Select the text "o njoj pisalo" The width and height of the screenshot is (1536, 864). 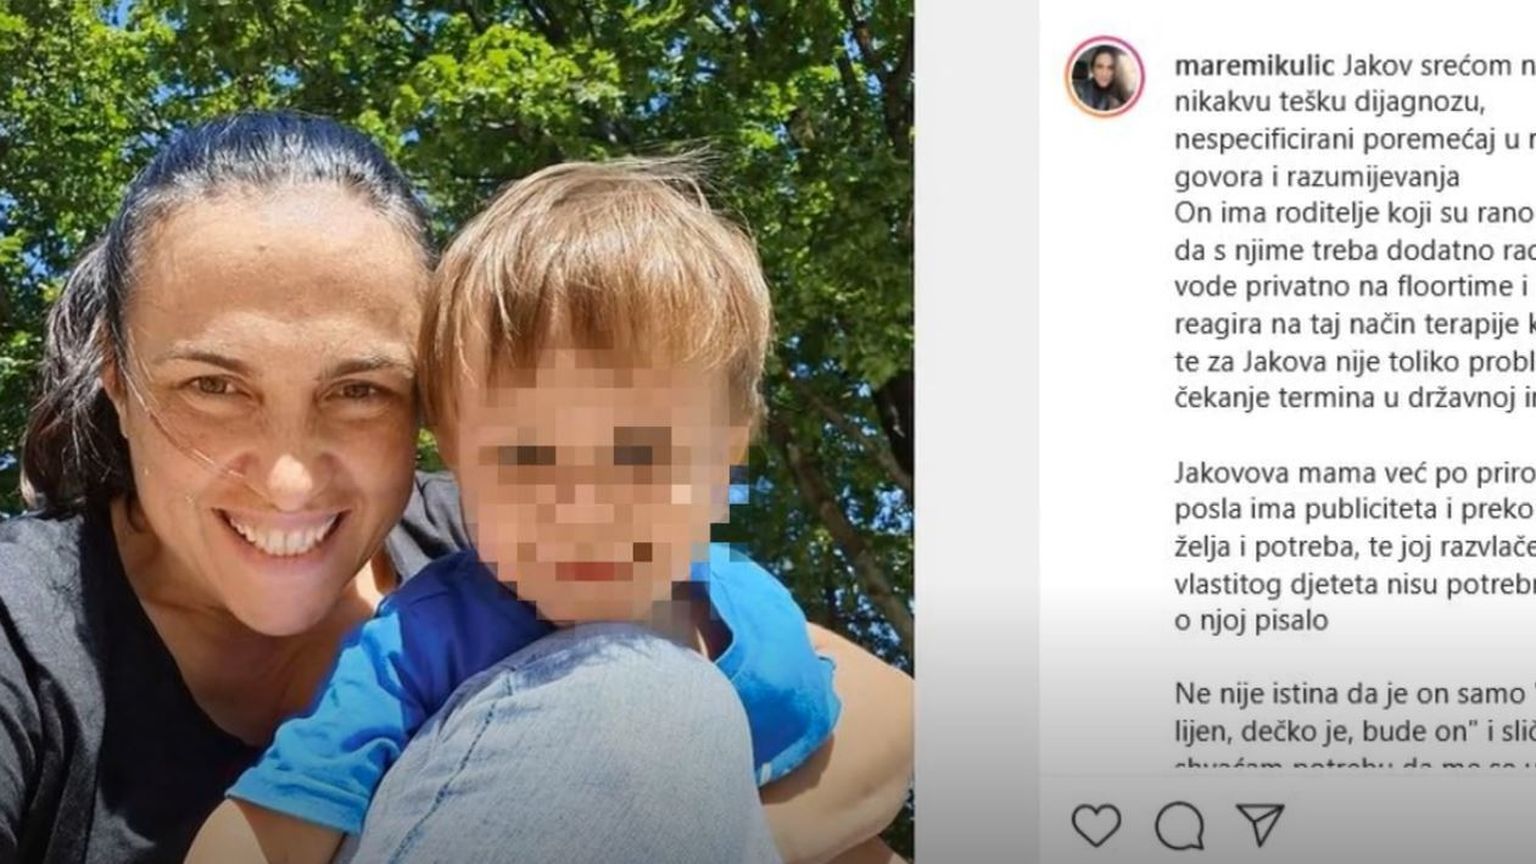(1251, 620)
